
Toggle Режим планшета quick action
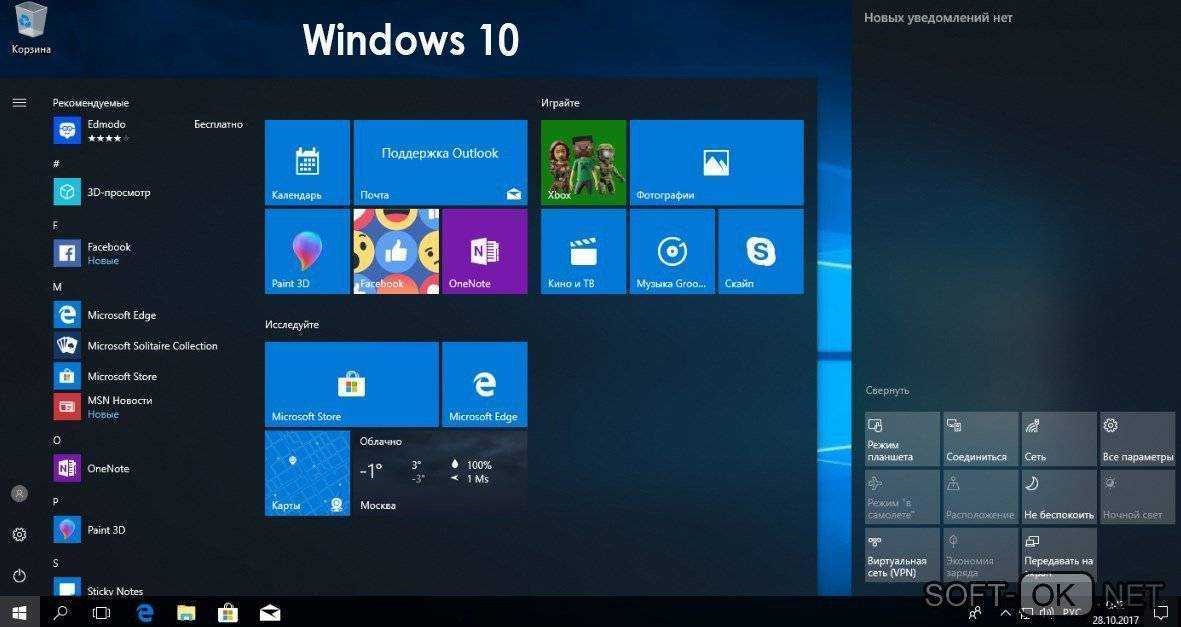(x=902, y=439)
